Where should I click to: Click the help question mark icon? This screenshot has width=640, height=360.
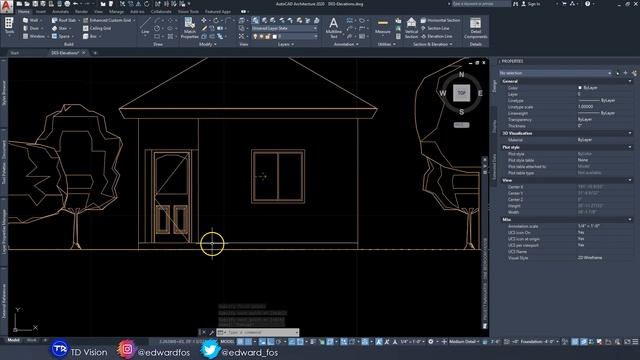tap(587, 4)
